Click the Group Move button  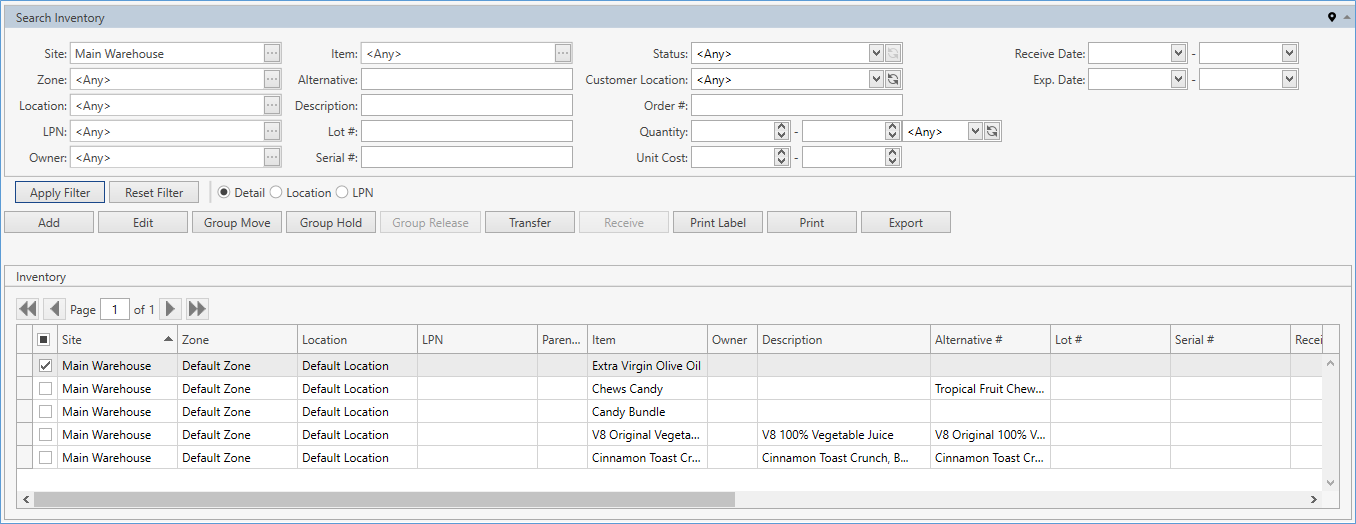(x=237, y=223)
